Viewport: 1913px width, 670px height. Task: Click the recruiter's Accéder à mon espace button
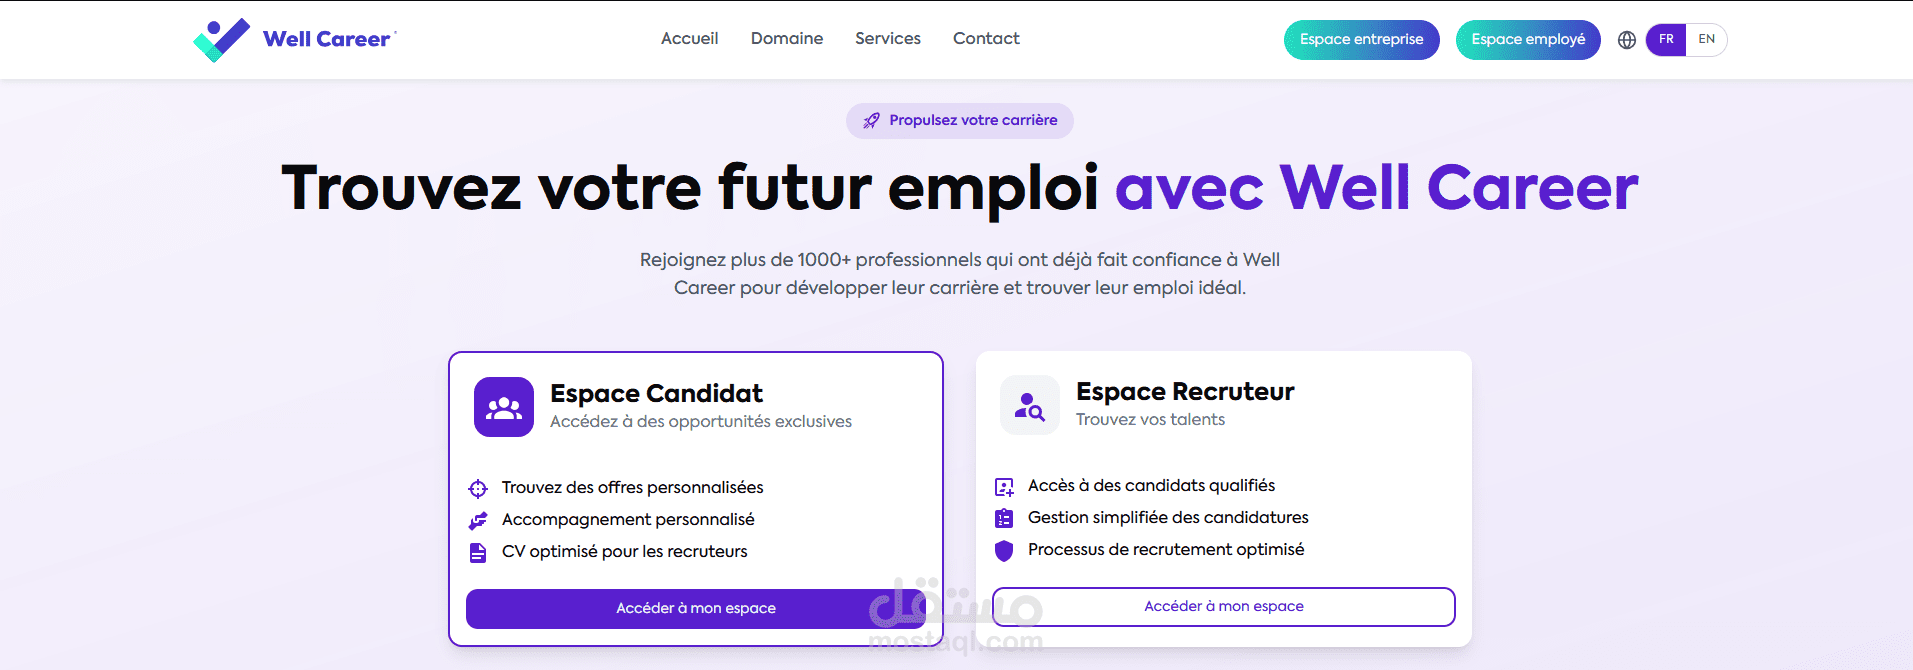tap(1224, 607)
